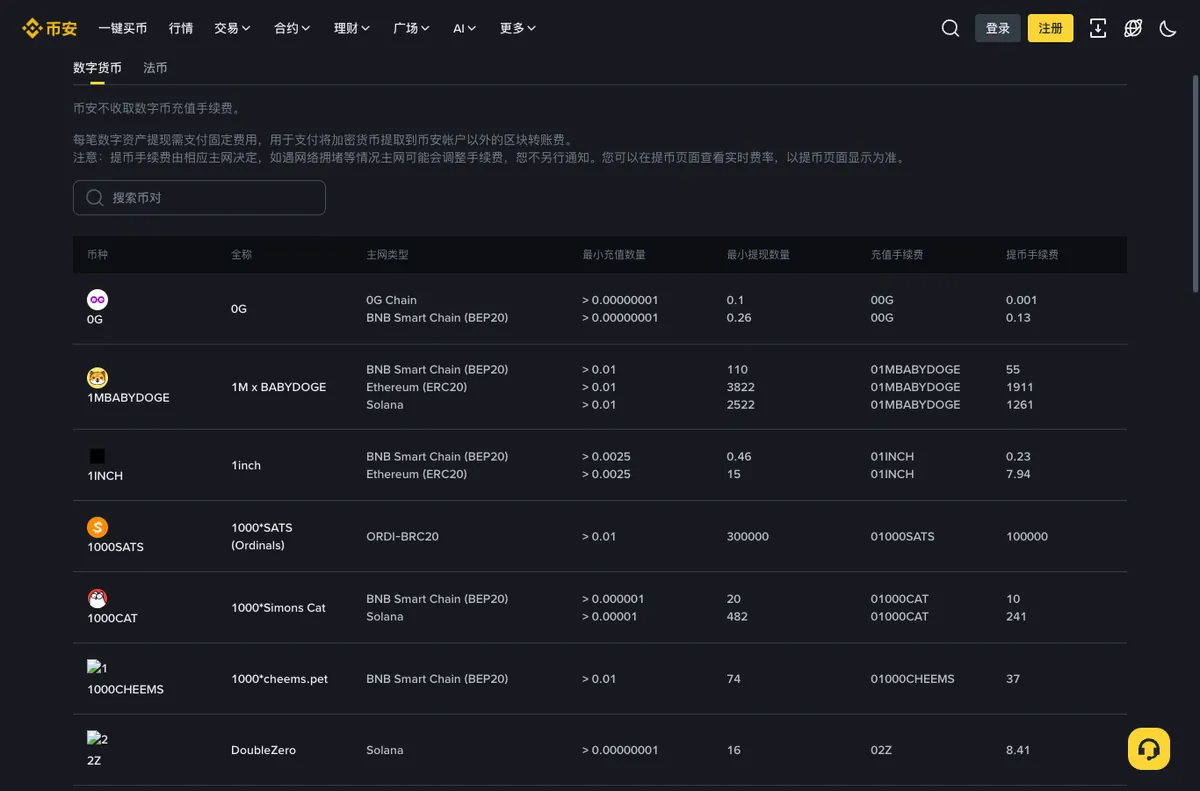
Task: Expand the 更多 dropdown menu
Action: point(518,28)
